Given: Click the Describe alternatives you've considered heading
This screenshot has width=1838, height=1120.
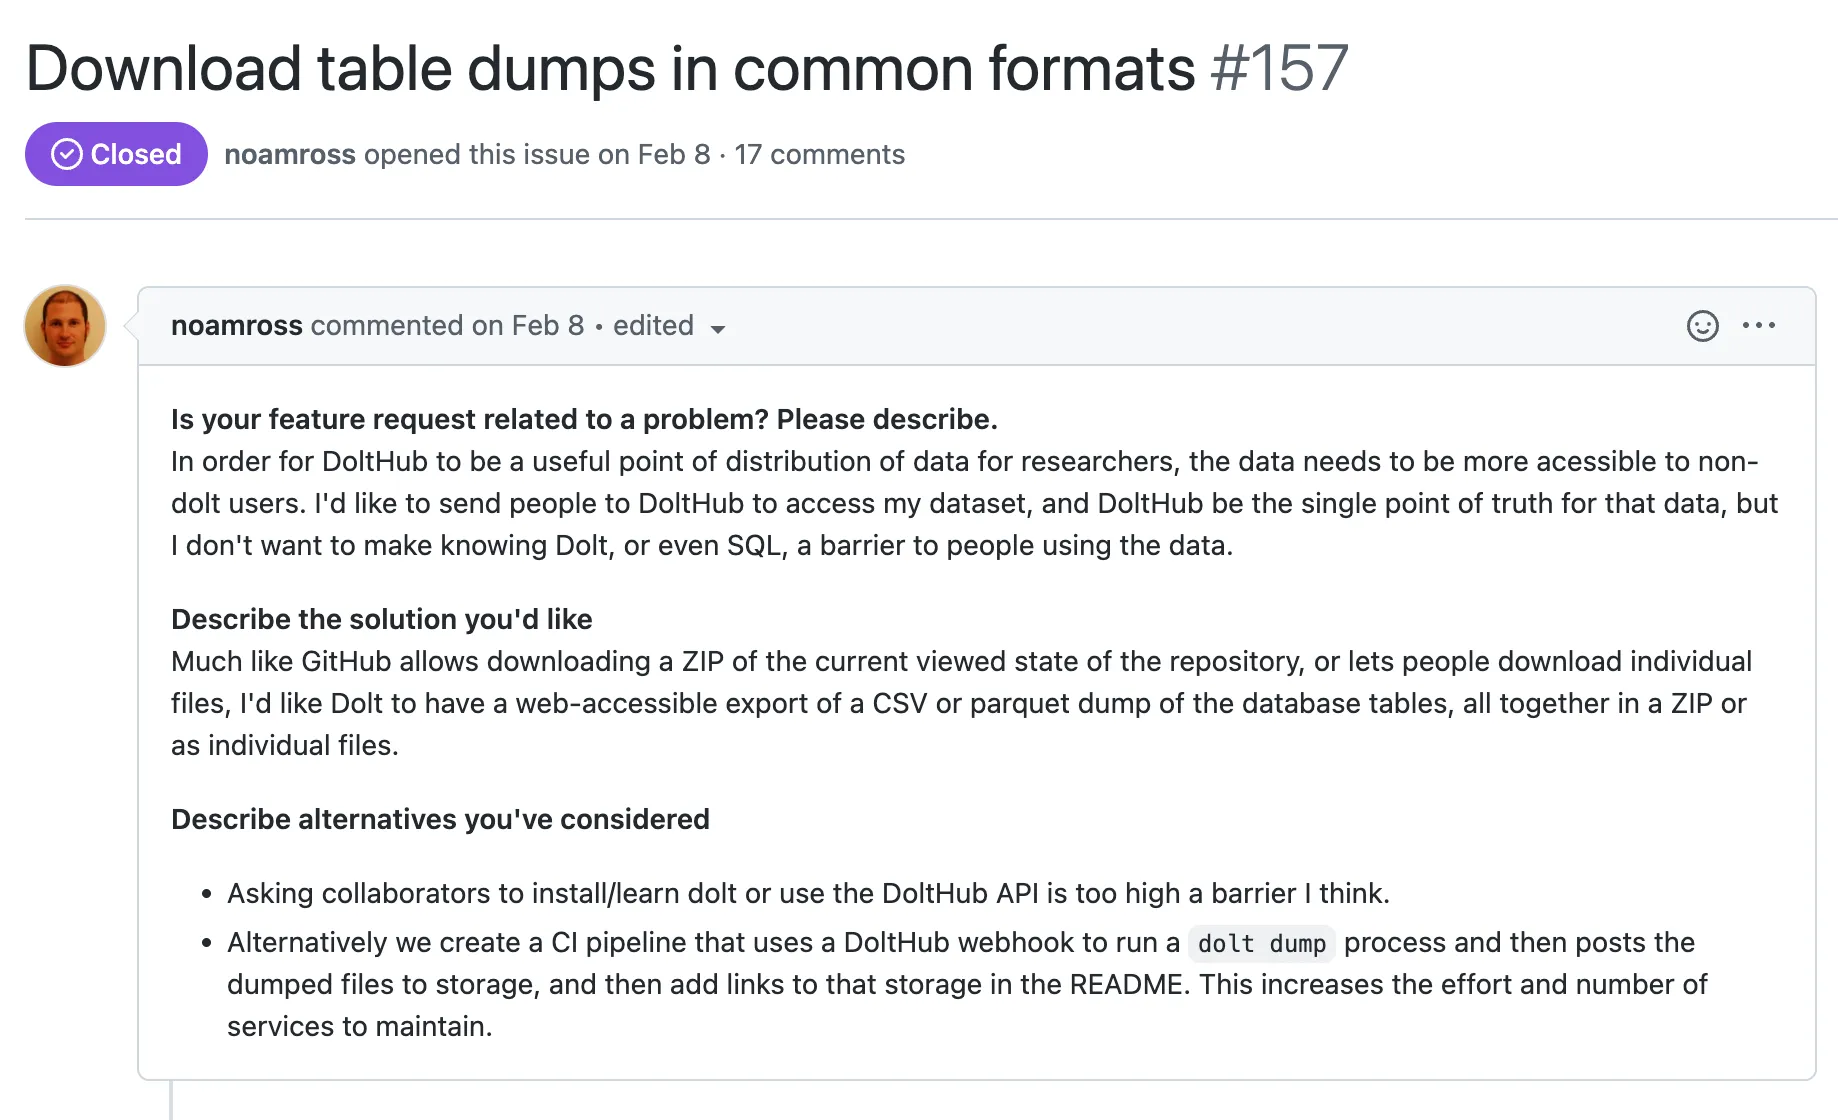Looking at the screenshot, I should (440, 819).
